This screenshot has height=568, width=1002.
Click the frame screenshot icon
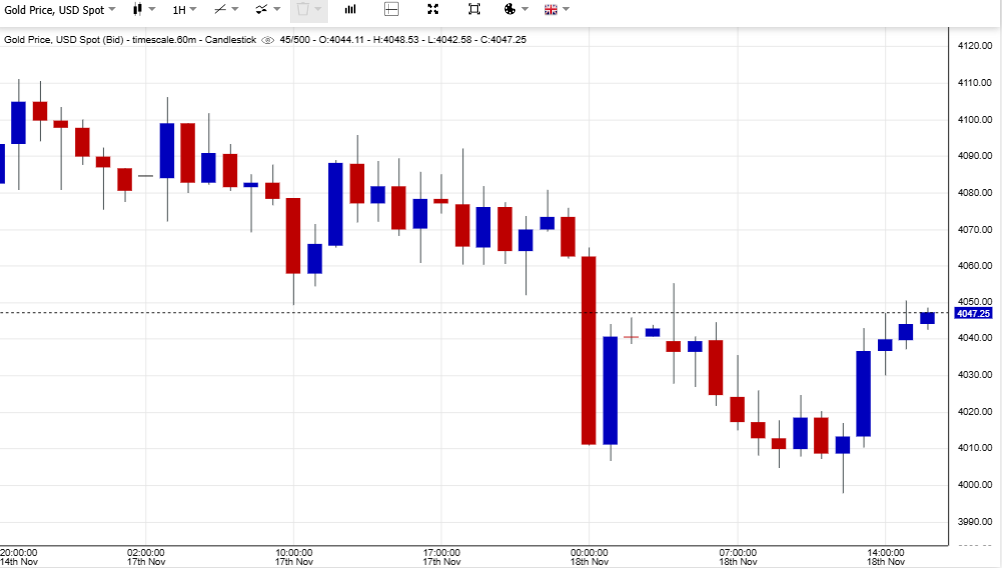474,10
